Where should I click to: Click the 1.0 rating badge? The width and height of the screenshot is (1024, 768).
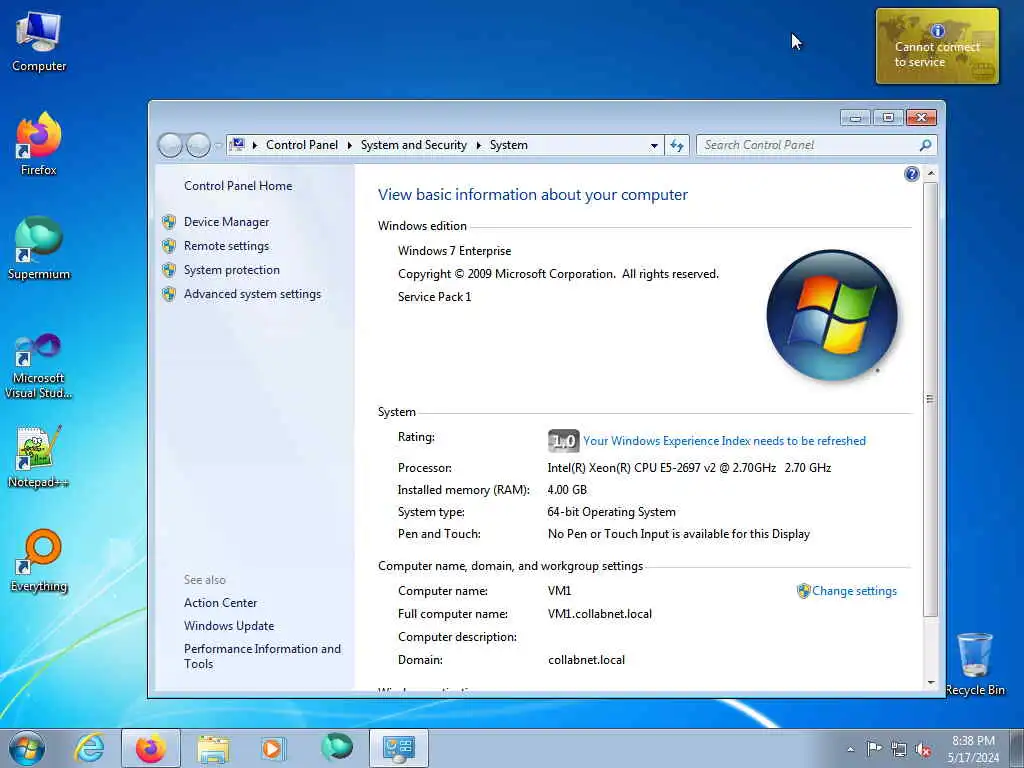[x=563, y=441]
